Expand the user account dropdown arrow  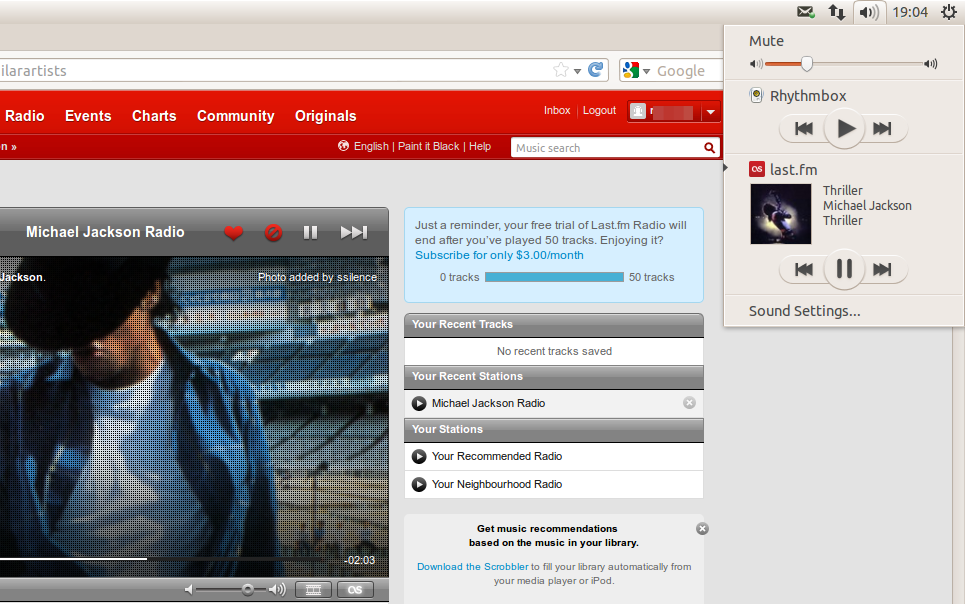tap(710, 112)
